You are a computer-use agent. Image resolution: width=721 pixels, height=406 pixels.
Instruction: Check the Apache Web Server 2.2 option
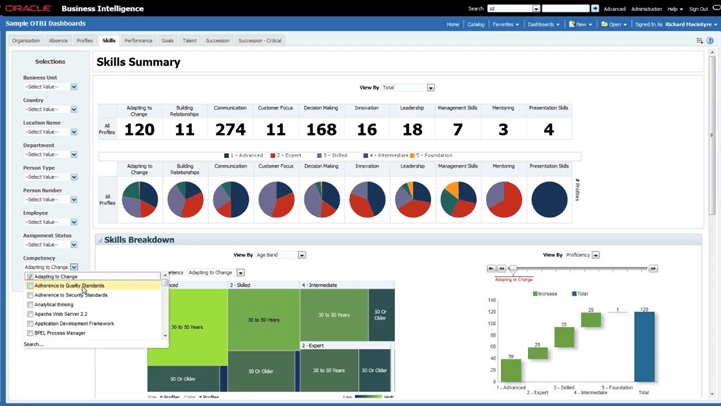30,314
